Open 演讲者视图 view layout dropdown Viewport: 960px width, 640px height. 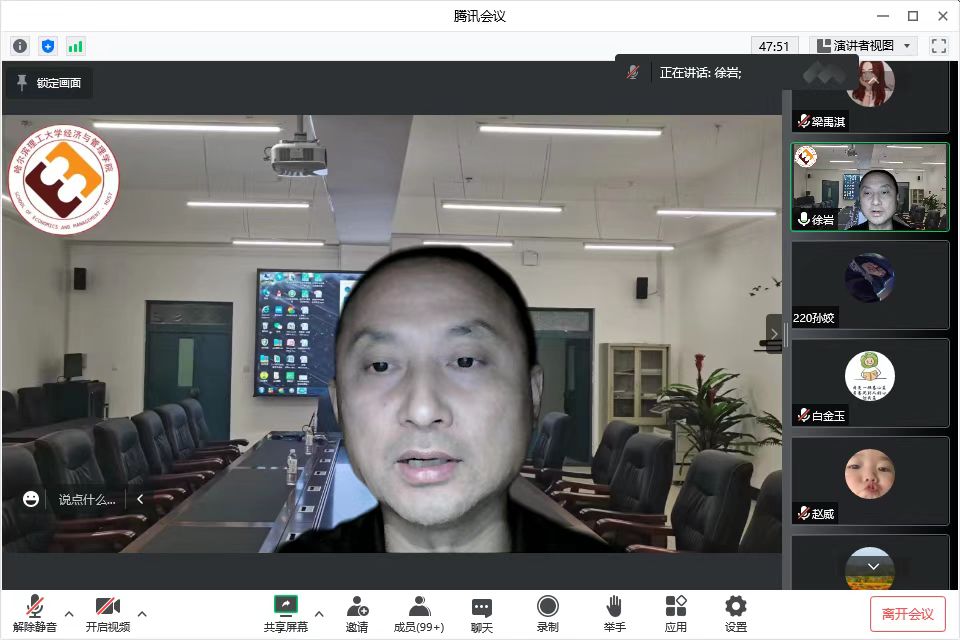click(863, 46)
